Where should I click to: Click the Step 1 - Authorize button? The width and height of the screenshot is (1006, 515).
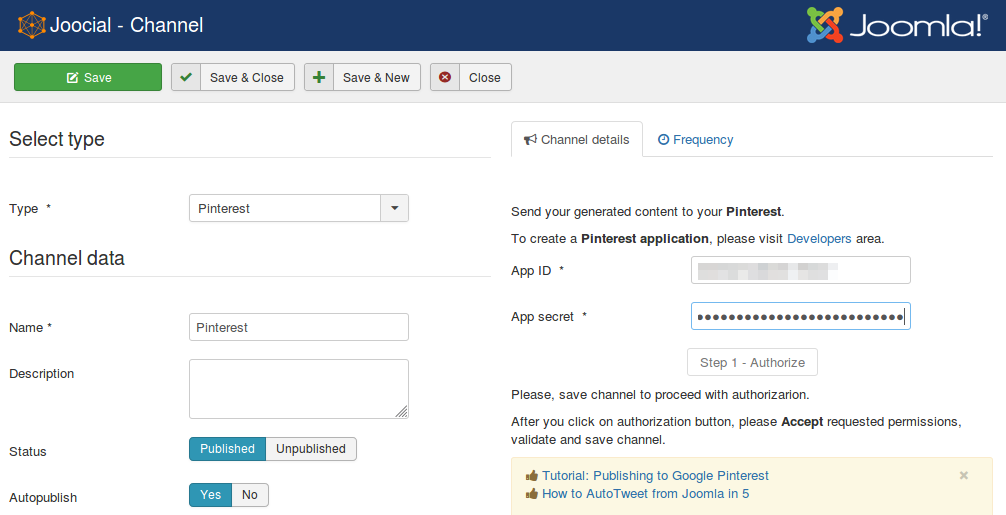click(x=752, y=362)
